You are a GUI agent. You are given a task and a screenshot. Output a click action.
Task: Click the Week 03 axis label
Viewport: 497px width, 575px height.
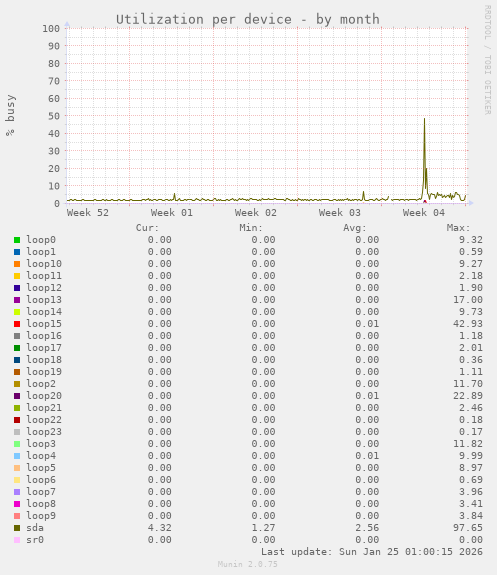coord(340,213)
